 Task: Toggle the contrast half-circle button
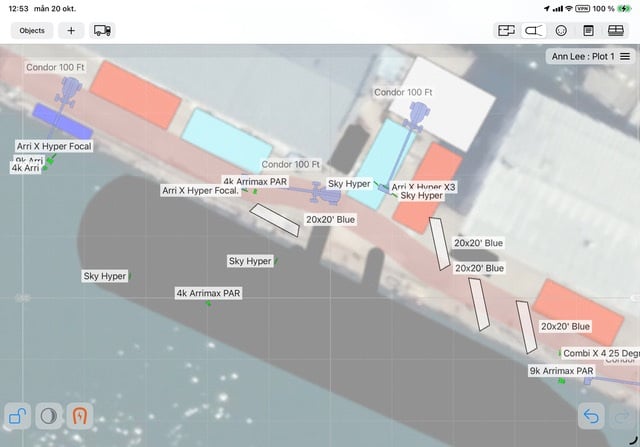(x=48, y=416)
